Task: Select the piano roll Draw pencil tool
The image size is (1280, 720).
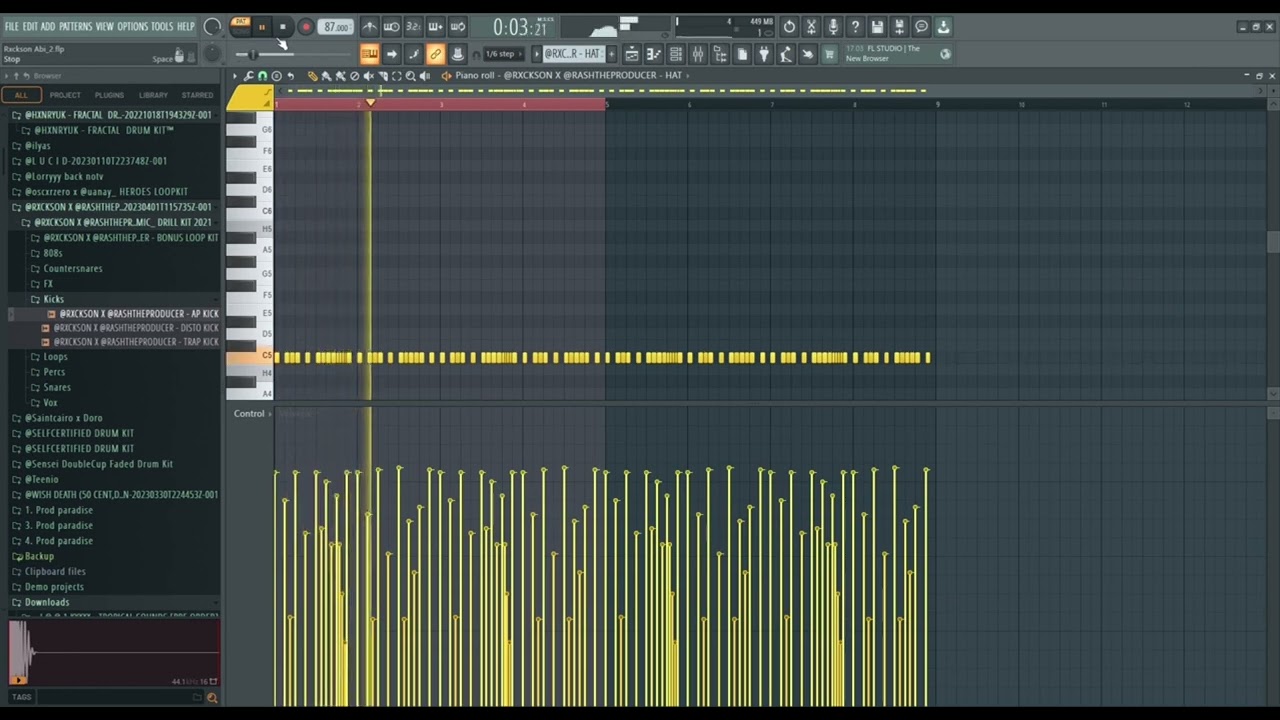Action: [x=312, y=76]
